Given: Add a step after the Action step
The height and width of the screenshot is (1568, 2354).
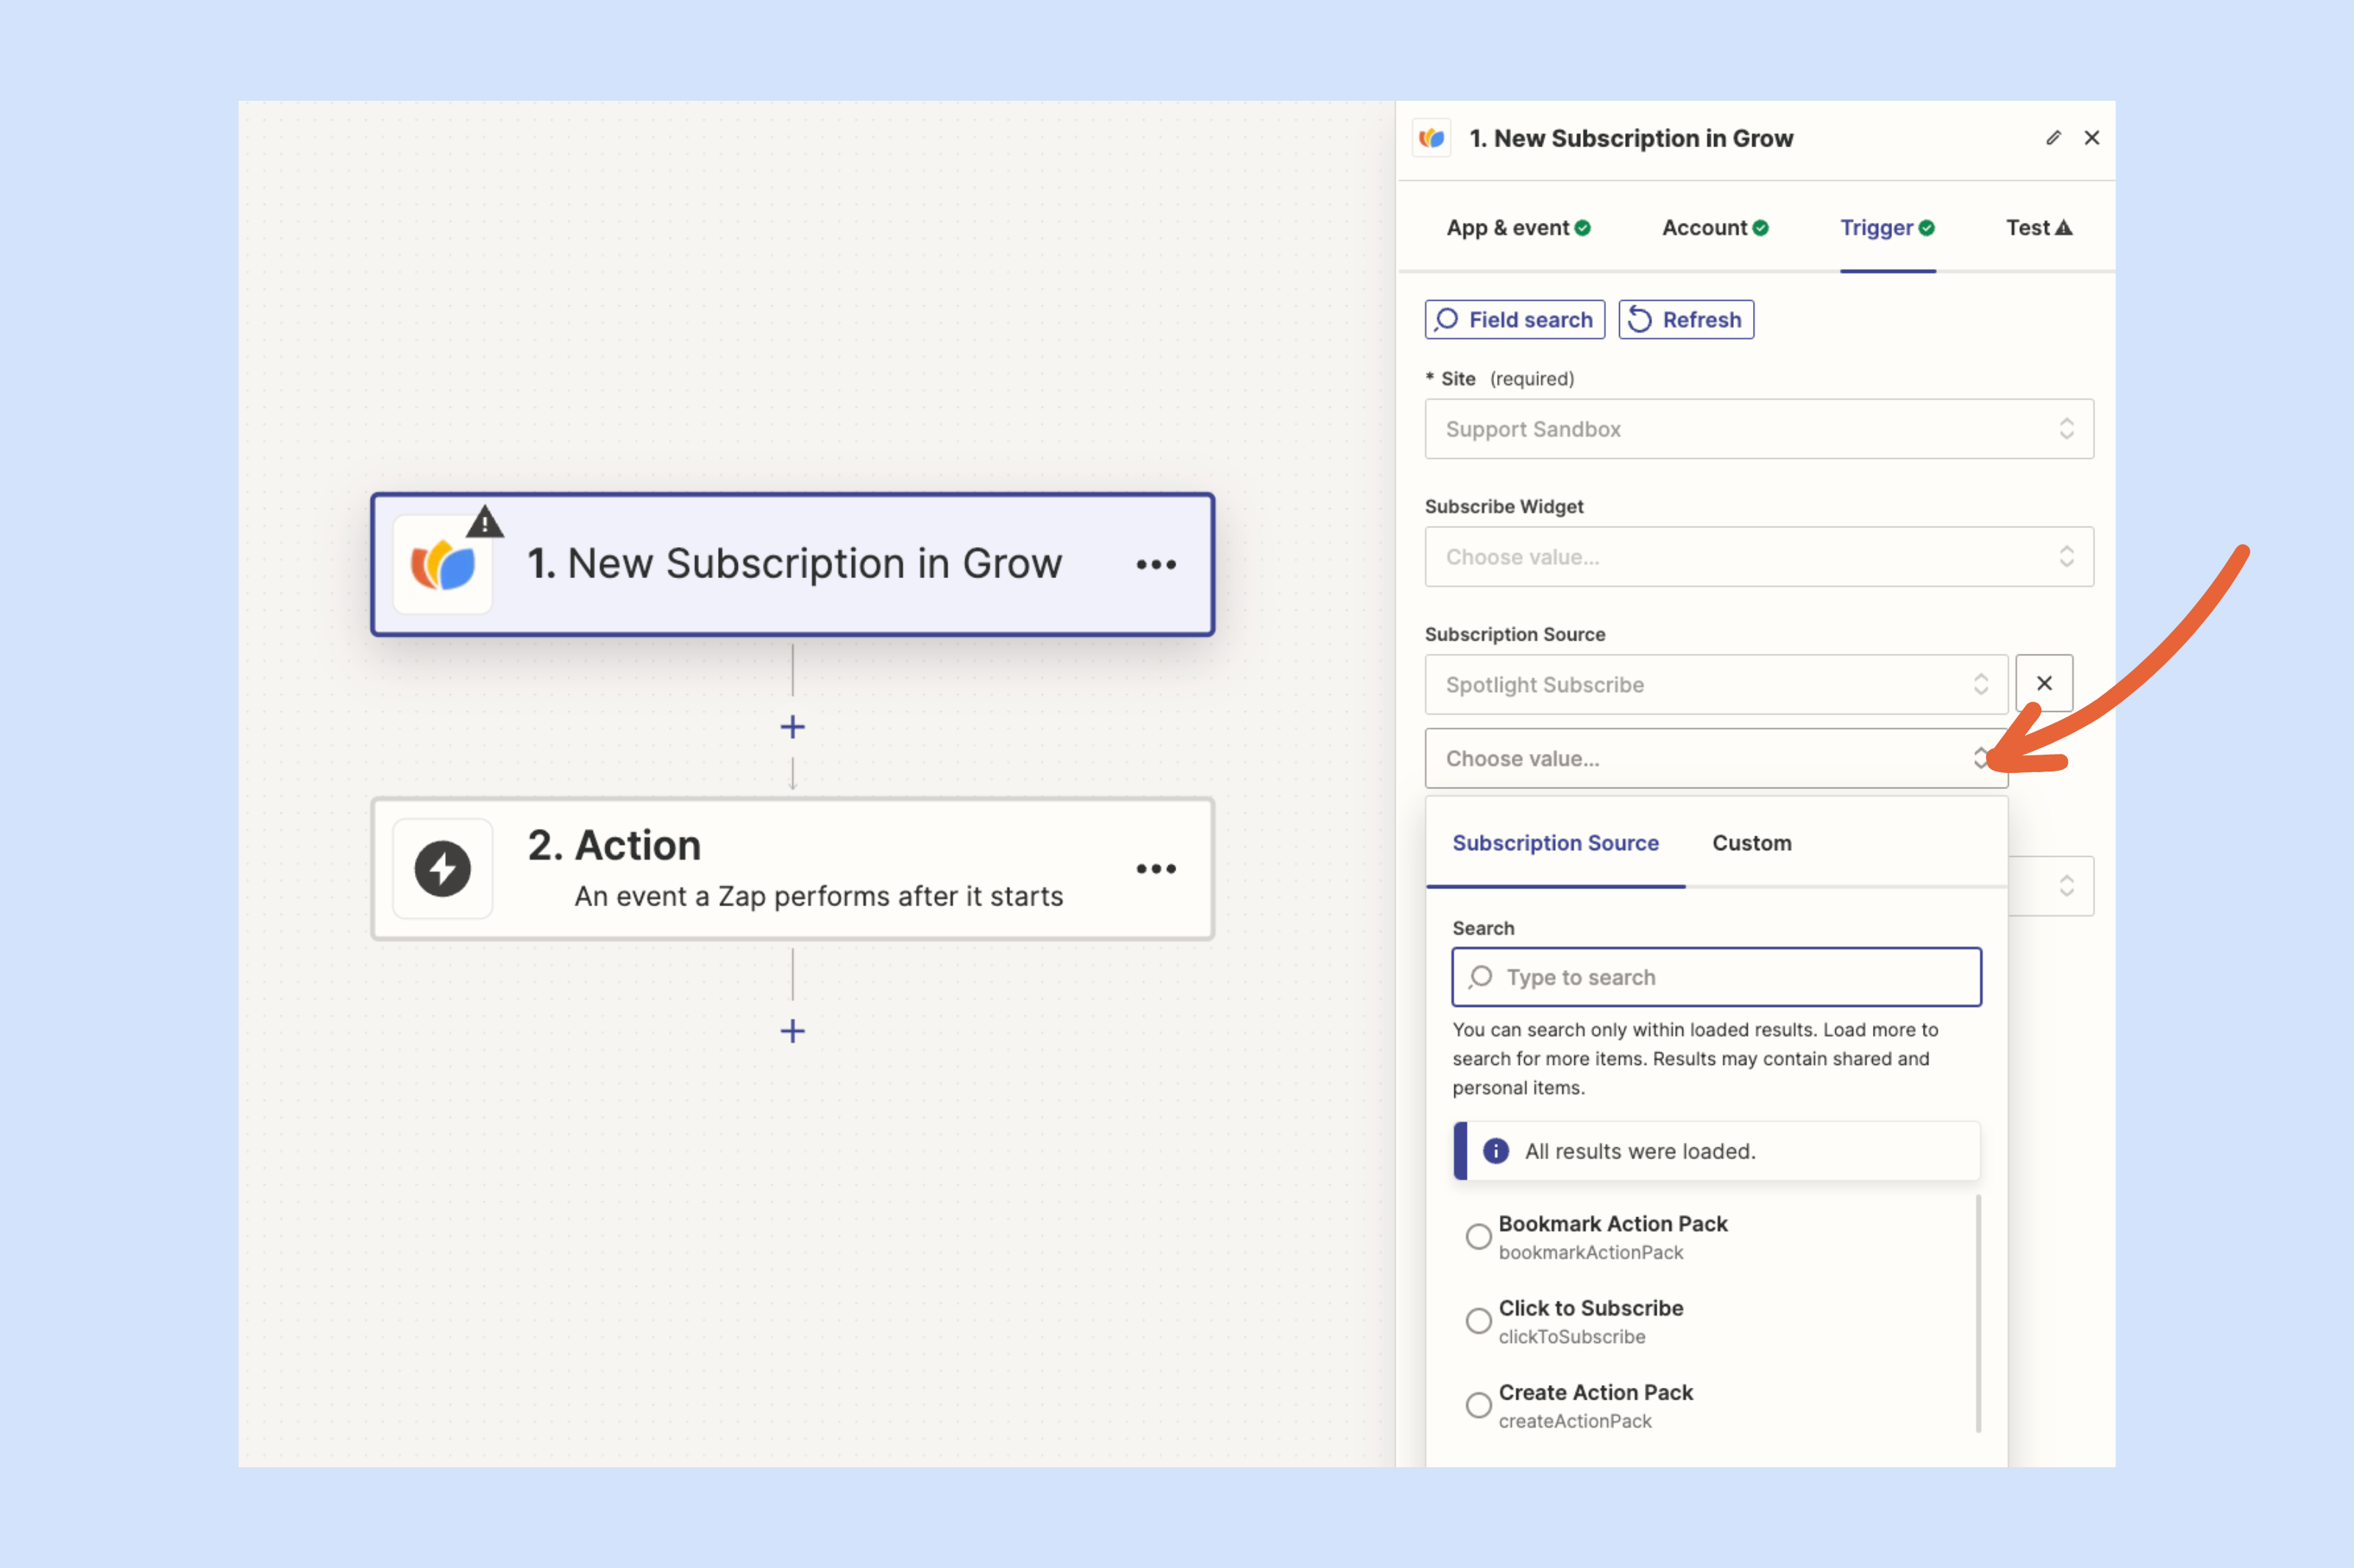Looking at the screenshot, I should tap(792, 1031).
